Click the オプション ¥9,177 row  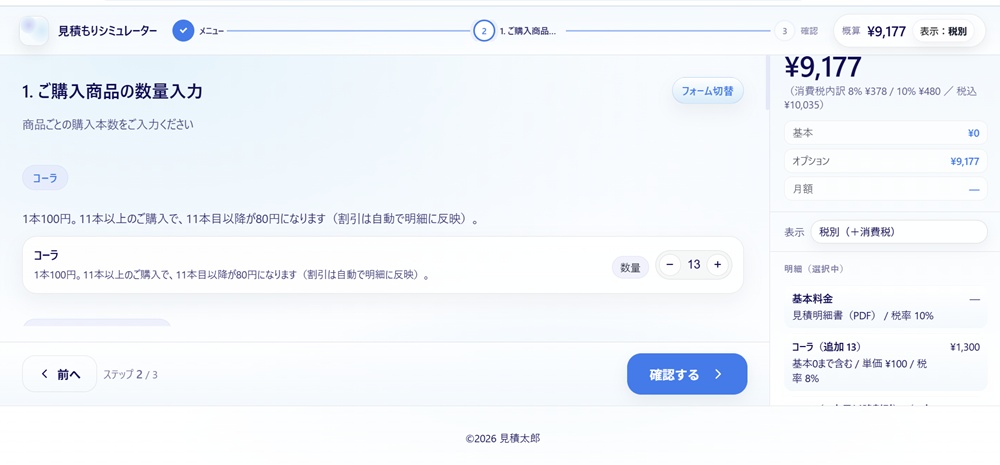point(885,161)
